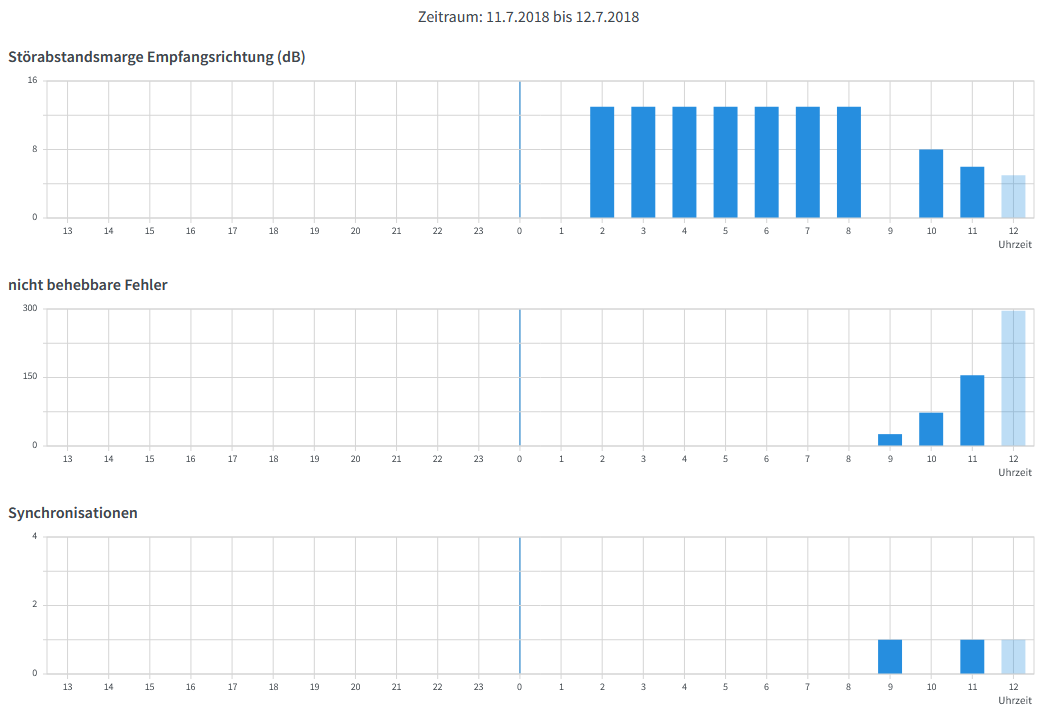
Task: Click the 9 o'clock Synchronisationen bar
Action: point(889,655)
